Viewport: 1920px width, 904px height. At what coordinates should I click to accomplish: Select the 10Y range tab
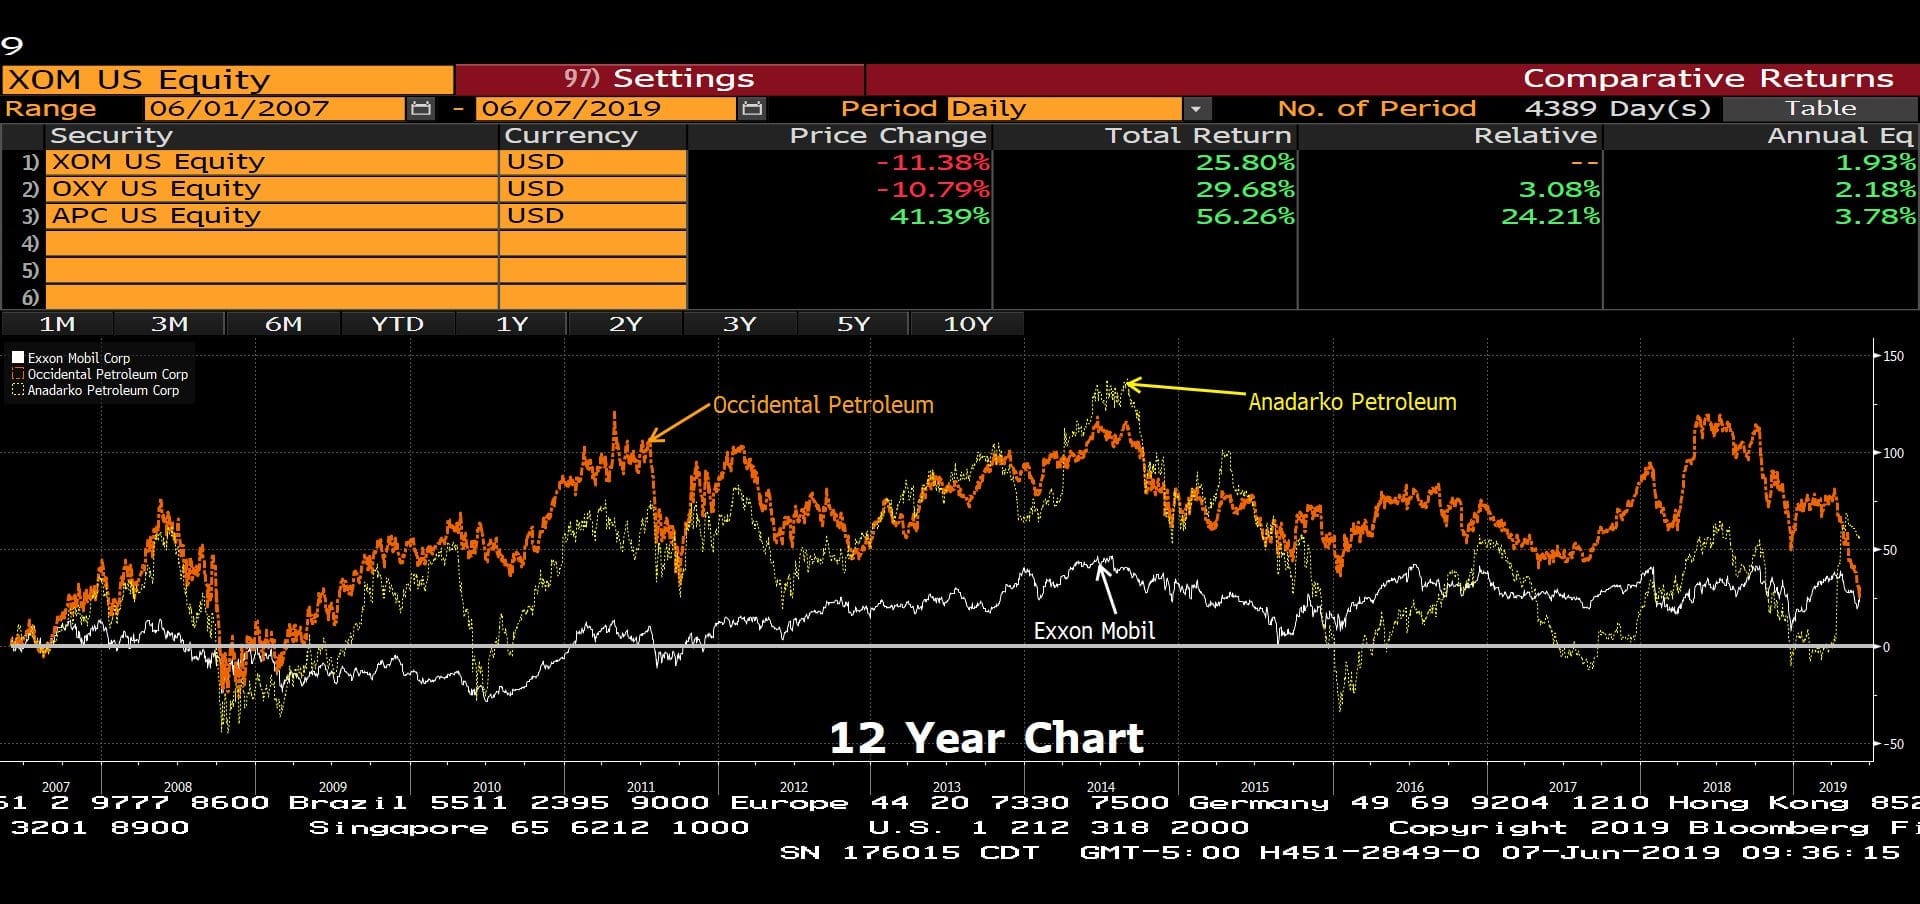(x=967, y=324)
